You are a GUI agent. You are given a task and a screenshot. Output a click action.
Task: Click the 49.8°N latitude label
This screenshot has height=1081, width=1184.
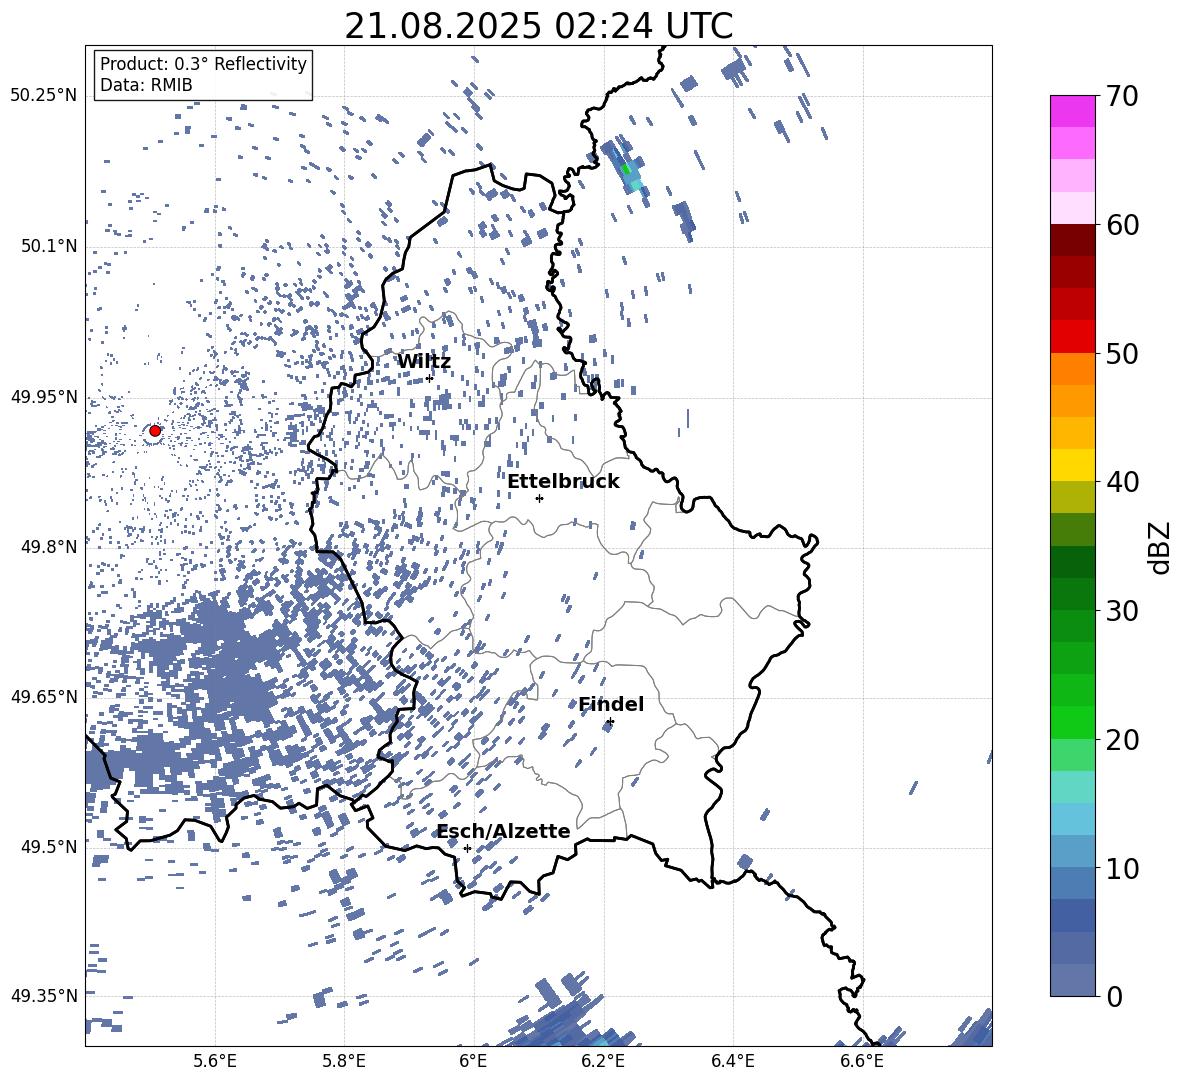click(x=48, y=547)
